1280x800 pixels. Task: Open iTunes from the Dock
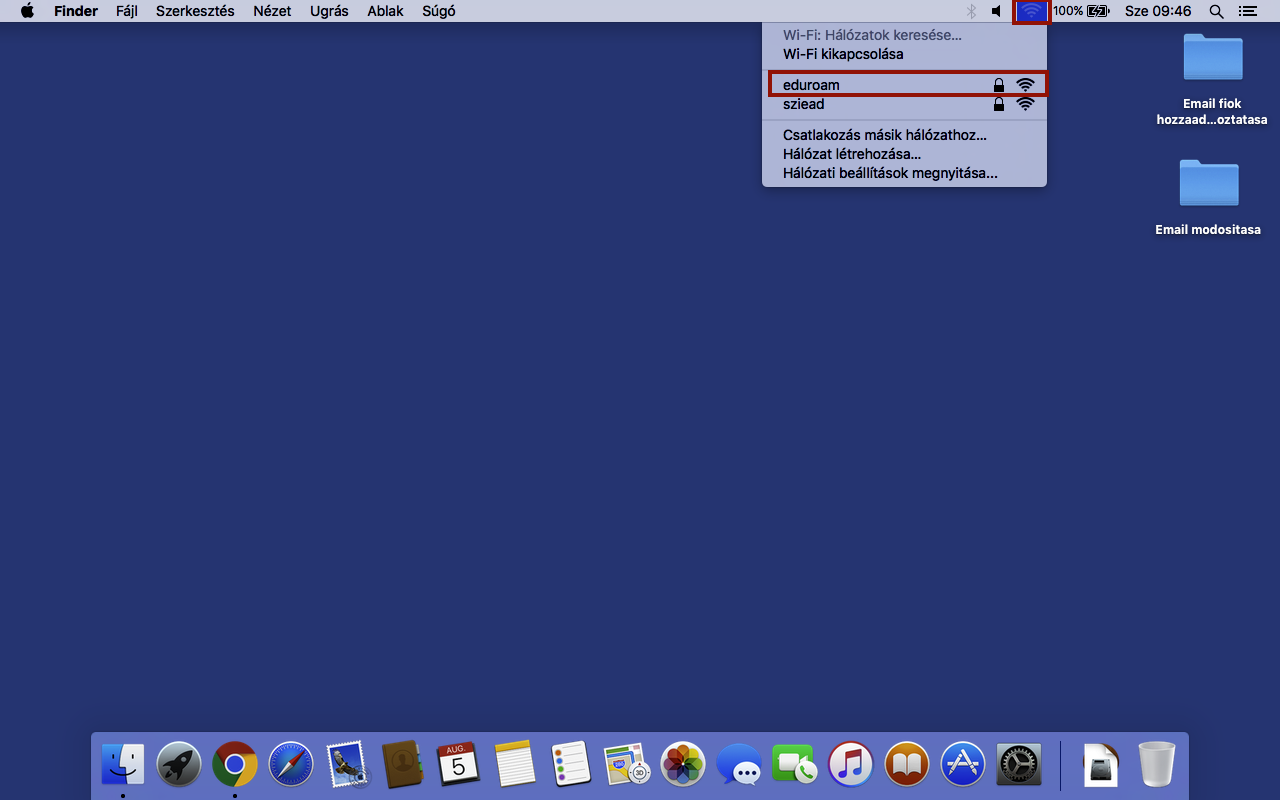(851, 765)
